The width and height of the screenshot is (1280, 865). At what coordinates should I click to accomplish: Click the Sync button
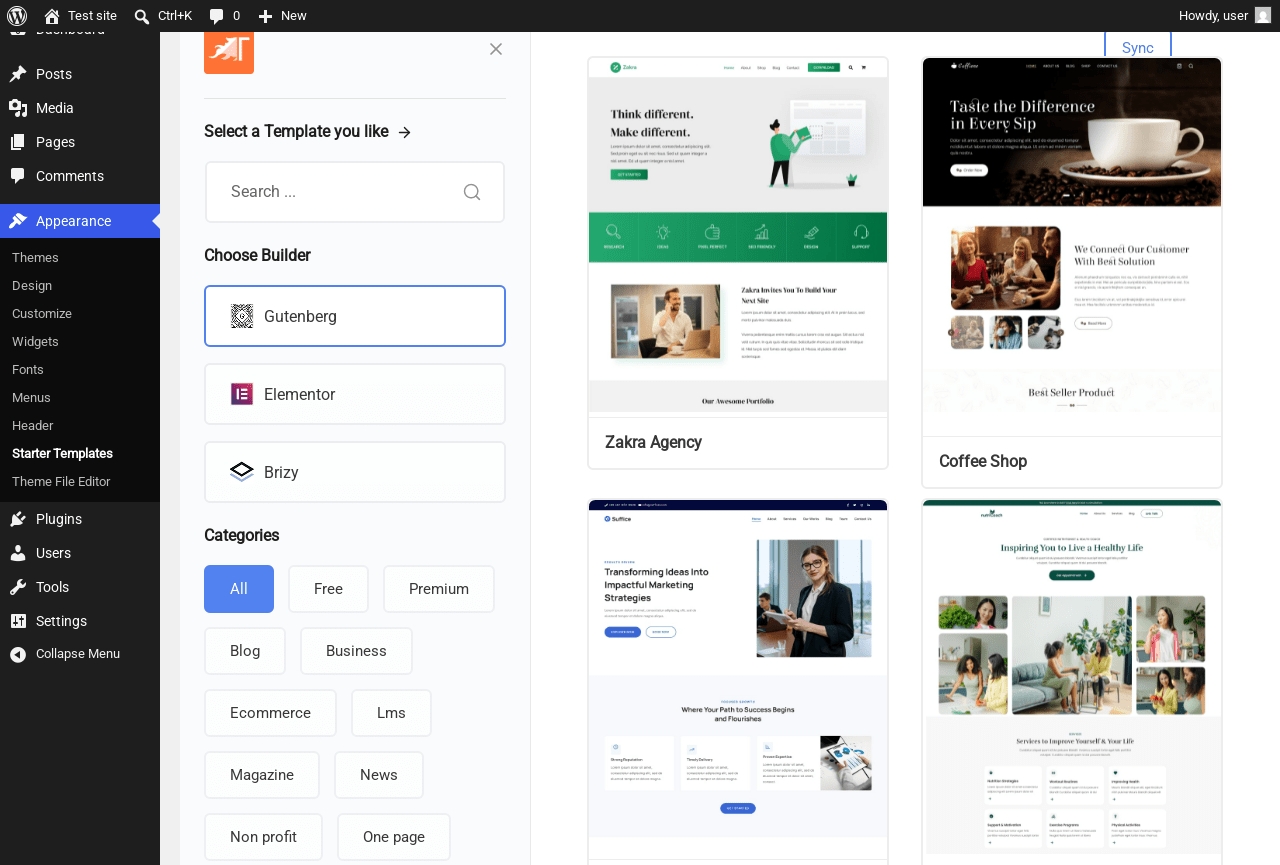pyautogui.click(x=1138, y=47)
